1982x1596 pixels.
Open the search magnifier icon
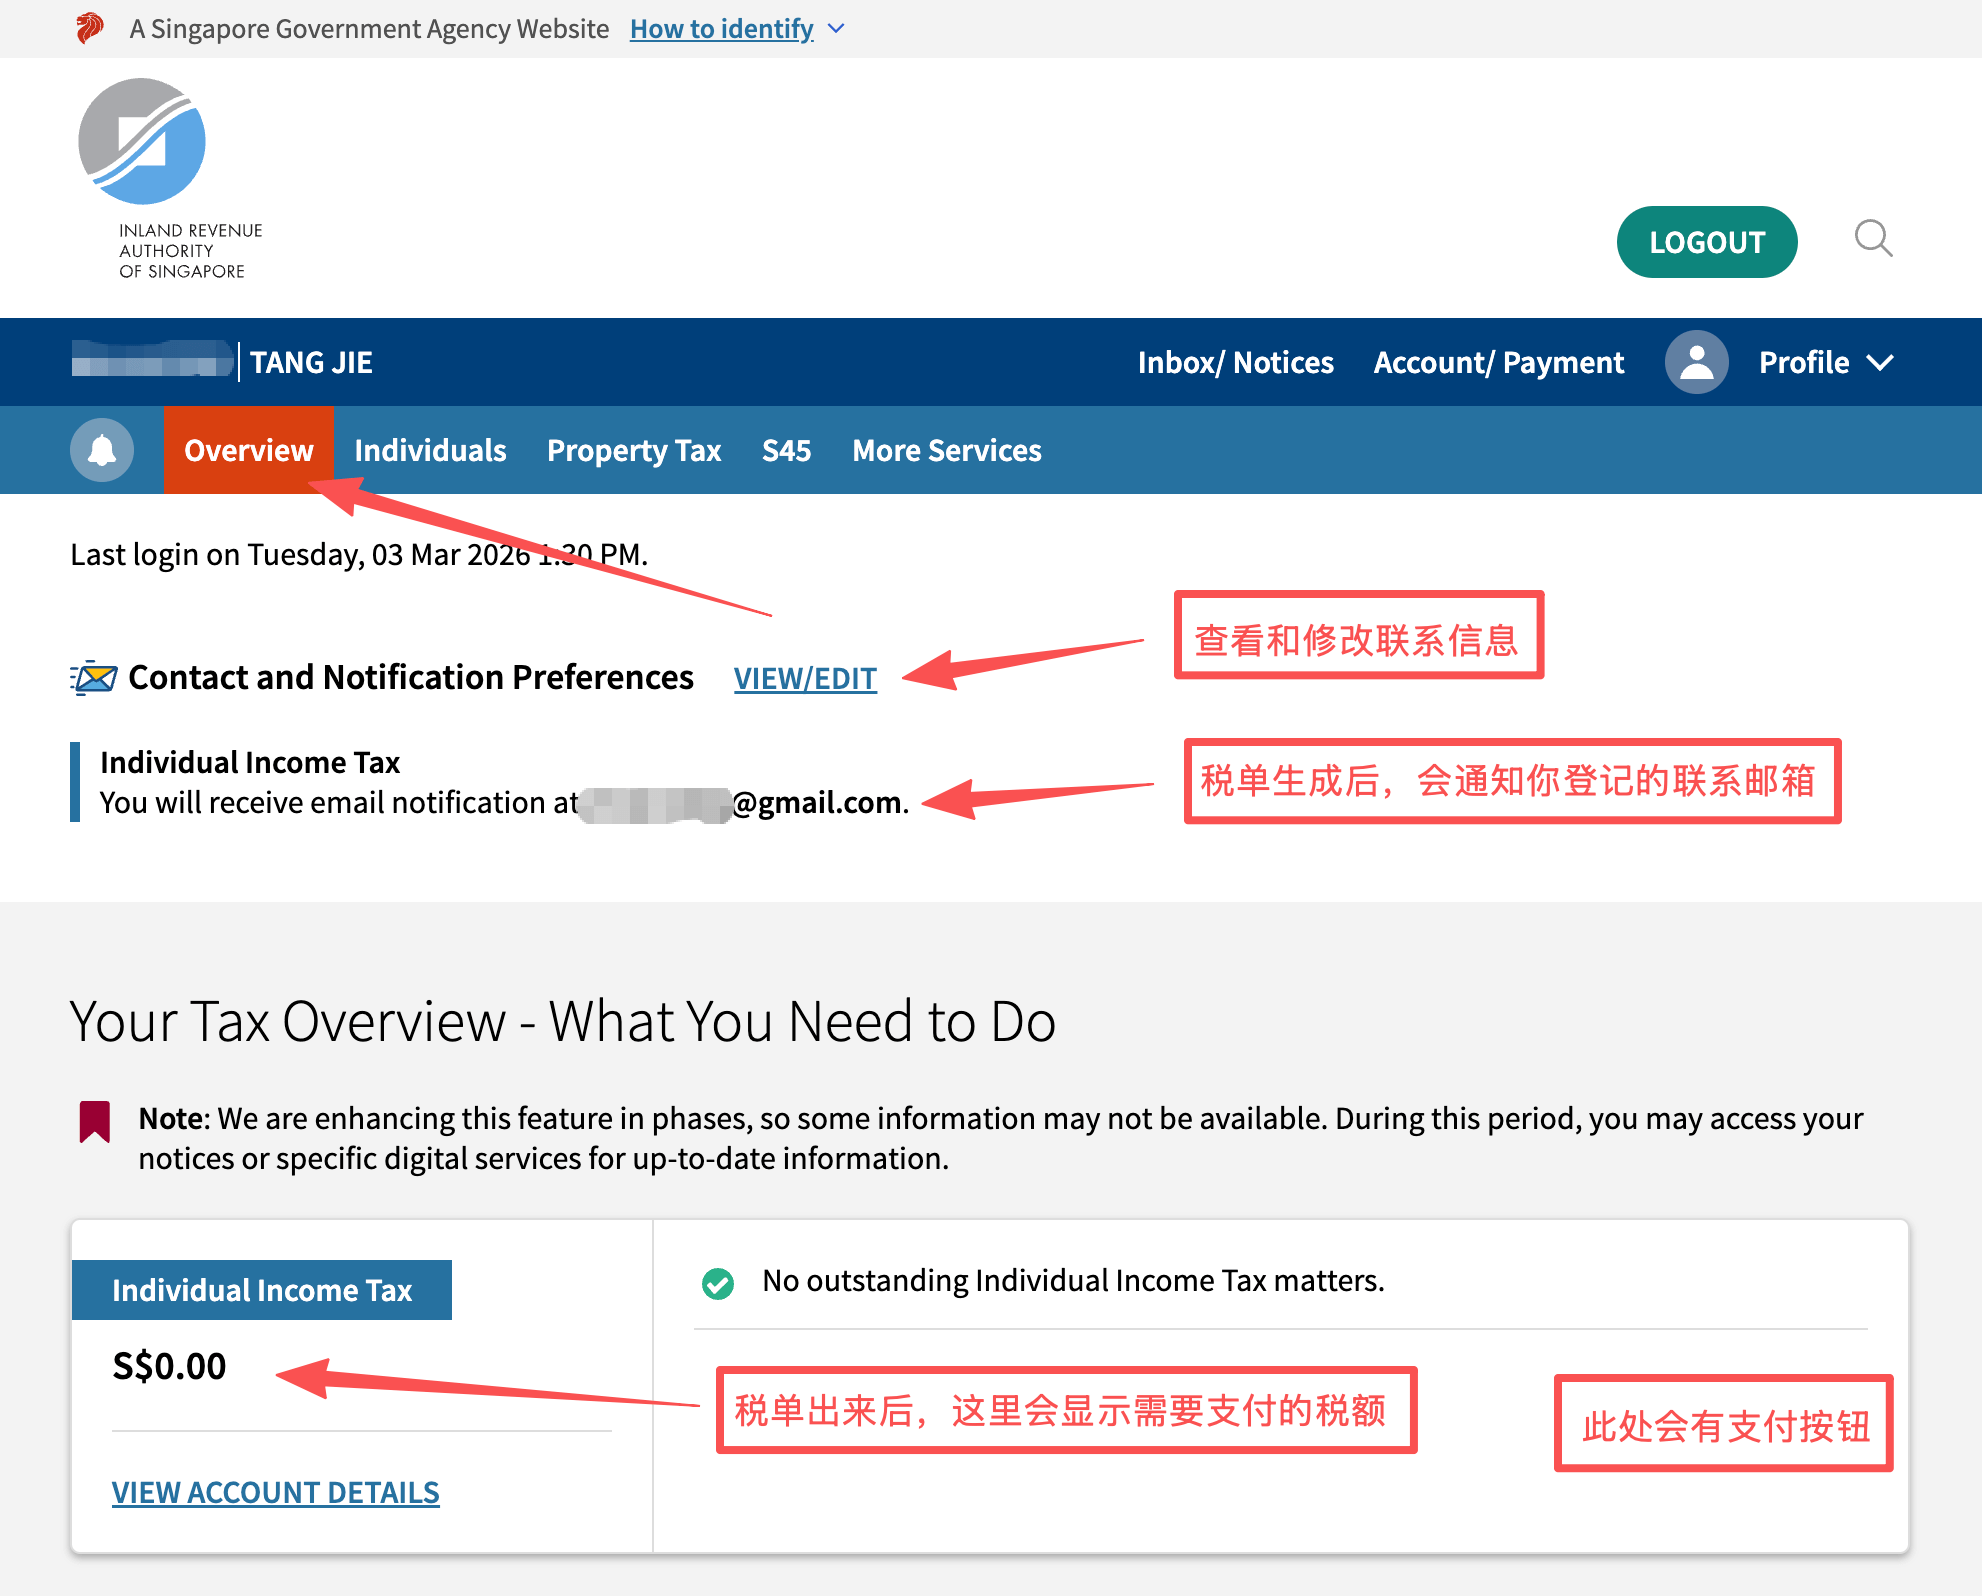(x=1873, y=239)
